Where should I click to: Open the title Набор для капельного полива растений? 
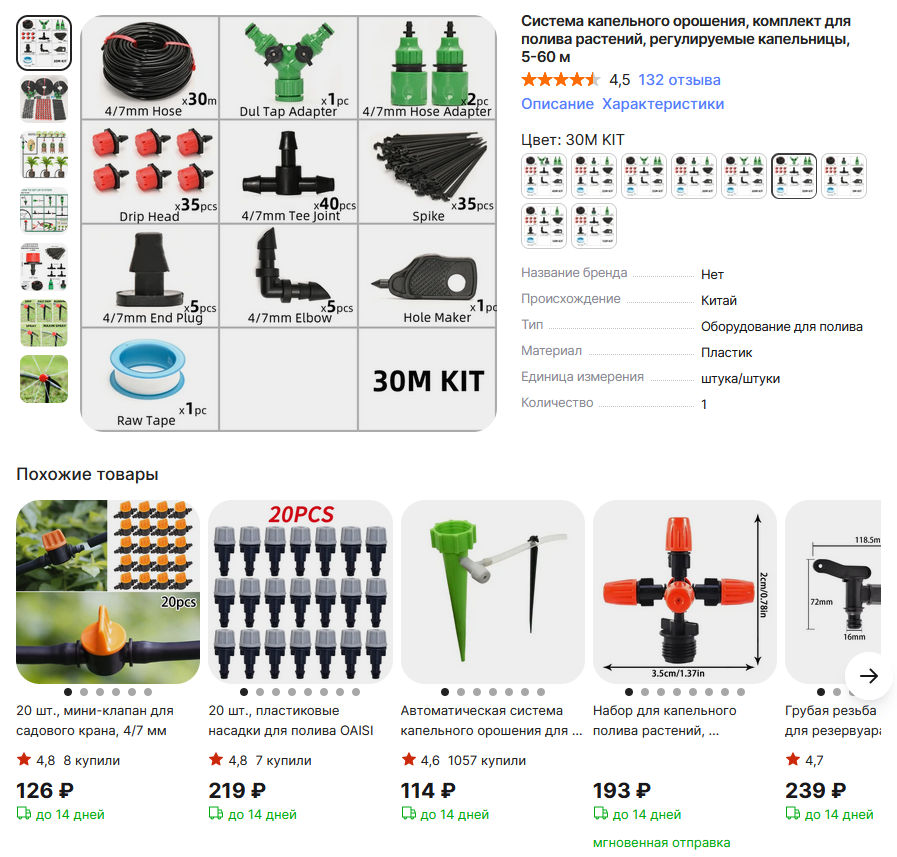(665, 720)
